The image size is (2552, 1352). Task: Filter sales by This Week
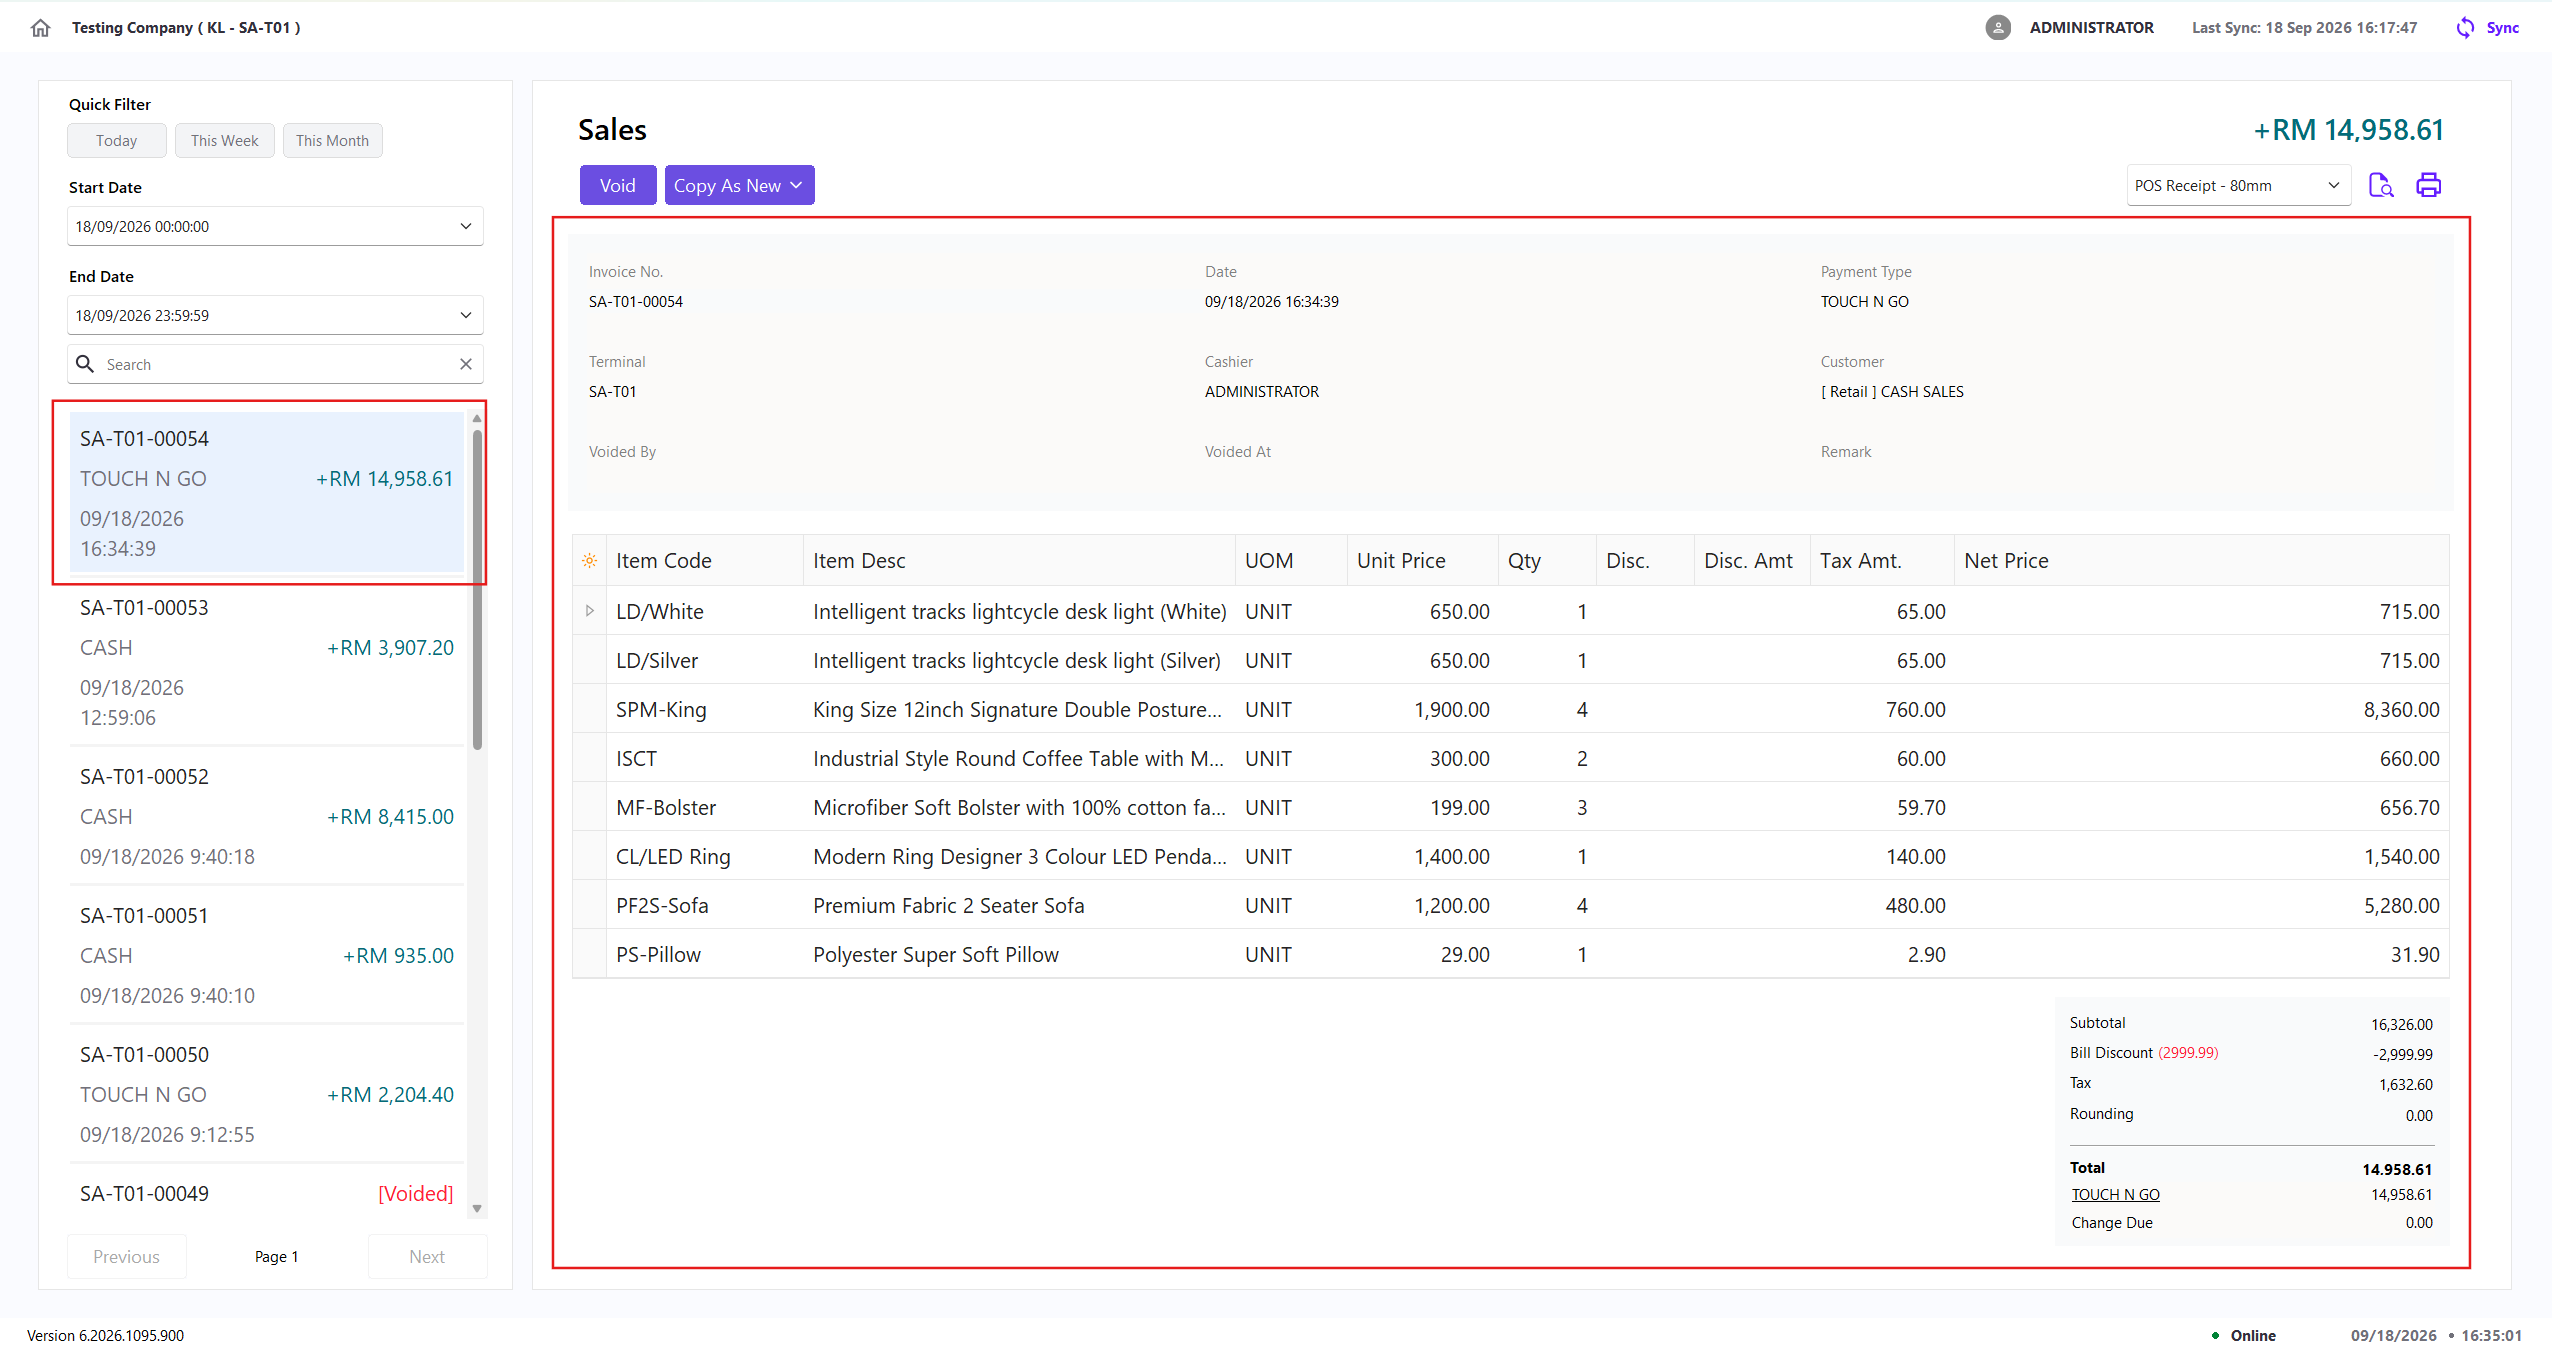tap(225, 141)
